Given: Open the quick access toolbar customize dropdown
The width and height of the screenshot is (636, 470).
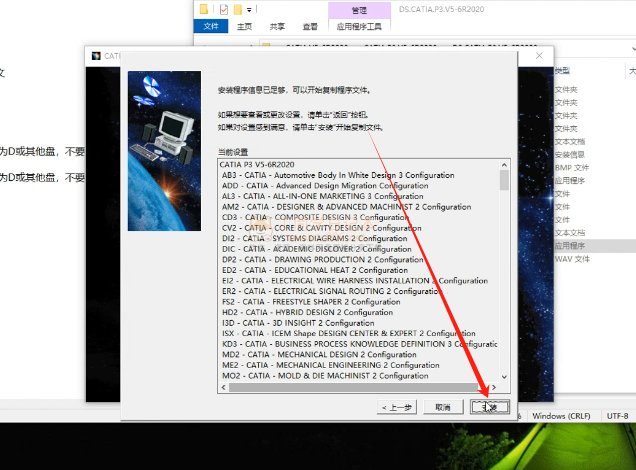Looking at the screenshot, I should pos(249,9).
